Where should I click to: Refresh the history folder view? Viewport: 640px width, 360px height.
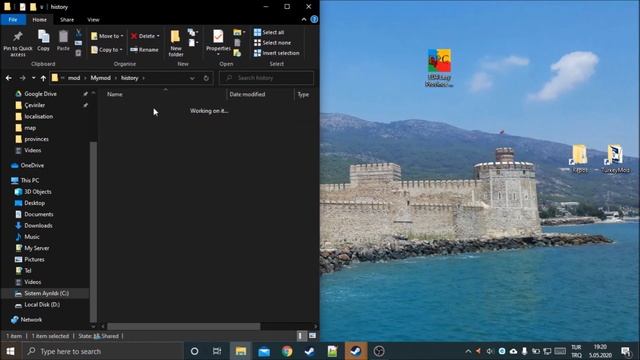point(206,78)
